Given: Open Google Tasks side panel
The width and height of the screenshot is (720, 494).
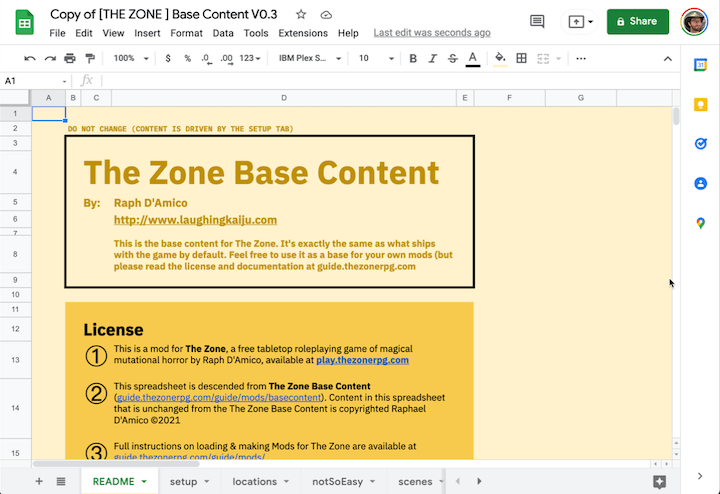Looking at the screenshot, I should [700, 144].
